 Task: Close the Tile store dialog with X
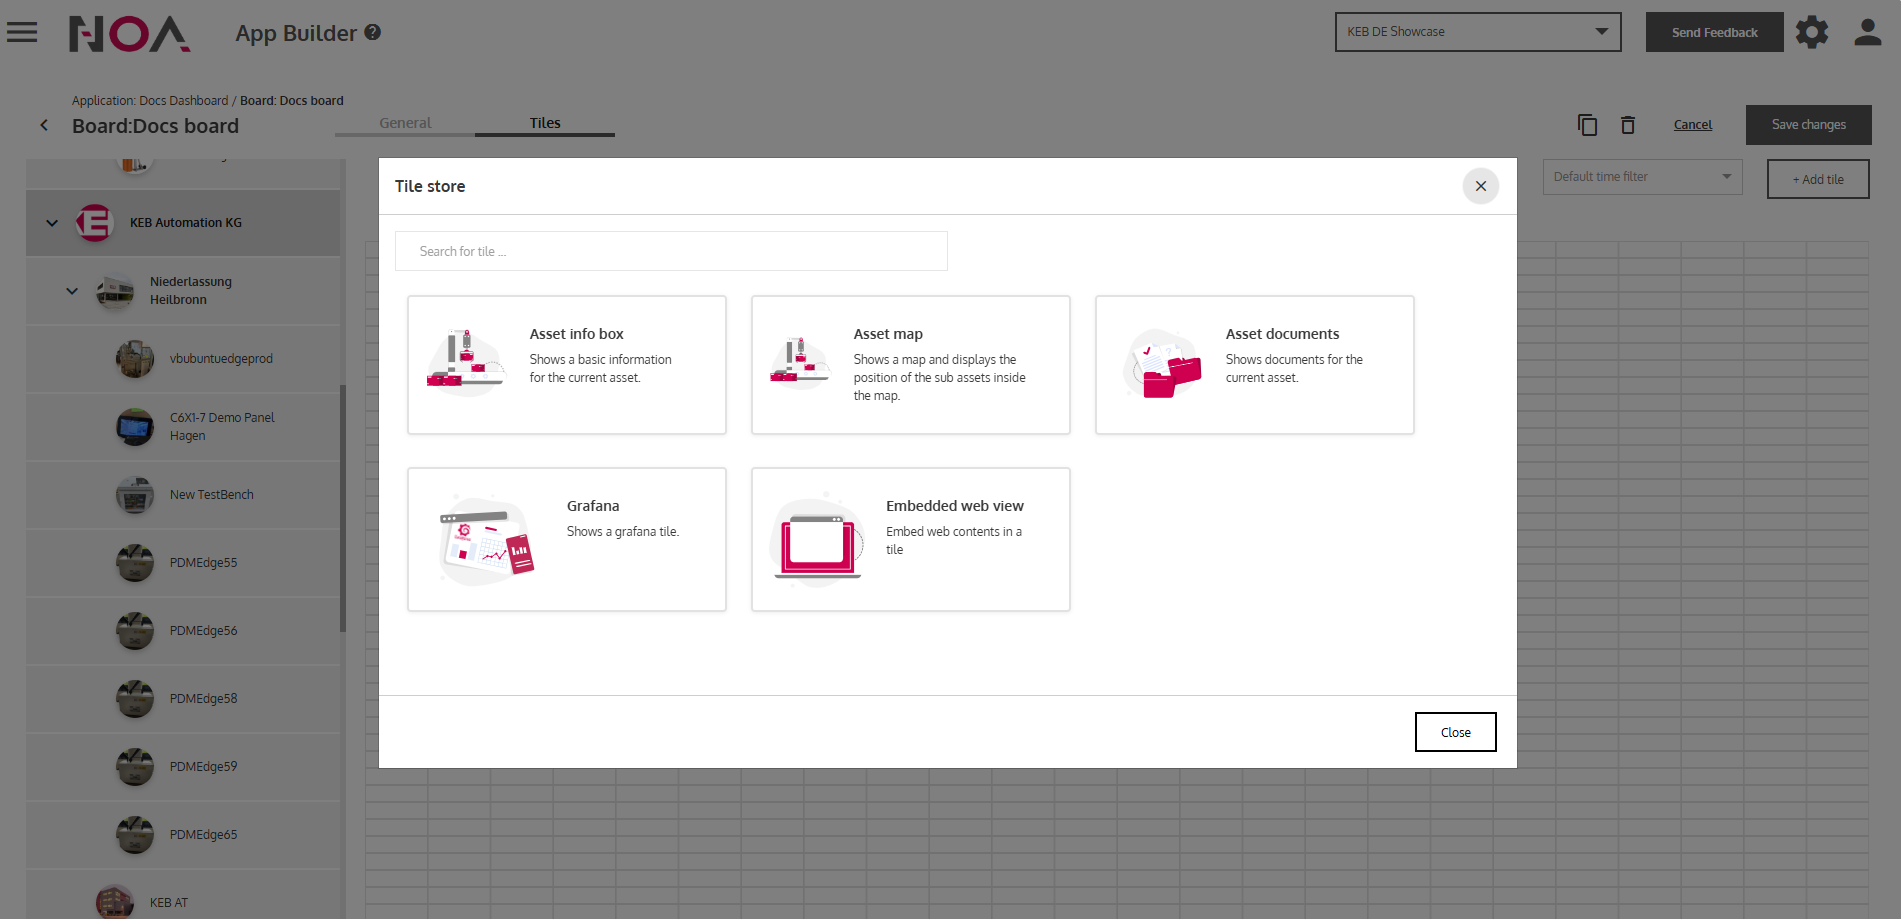click(x=1480, y=186)
